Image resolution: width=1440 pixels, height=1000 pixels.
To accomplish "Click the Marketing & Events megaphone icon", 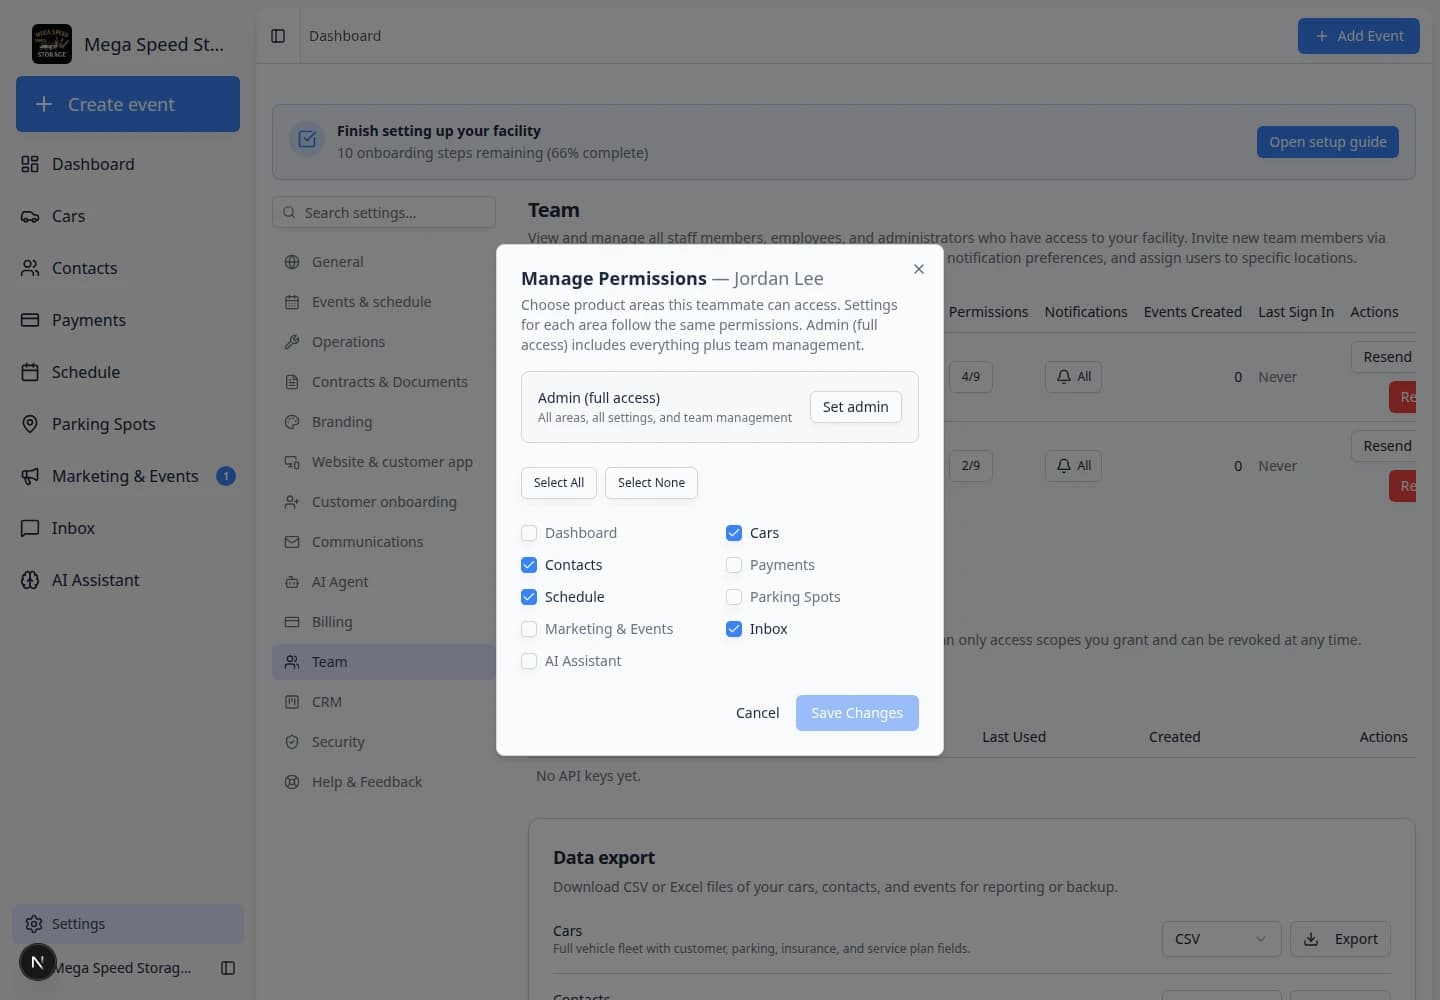I will (x=30, y=476).
